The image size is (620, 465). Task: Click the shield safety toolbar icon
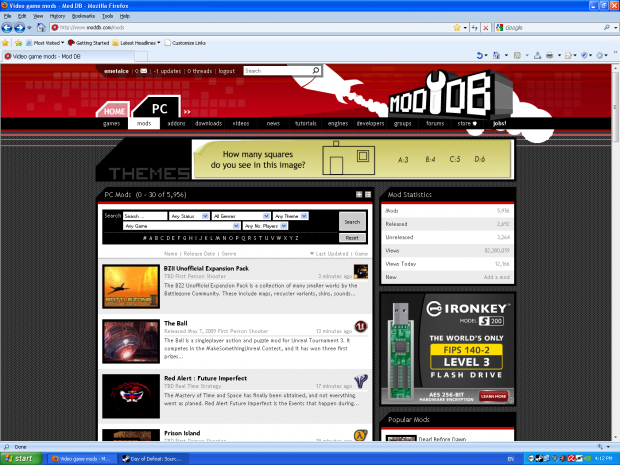pyautogui.click(x=584, y=55)
